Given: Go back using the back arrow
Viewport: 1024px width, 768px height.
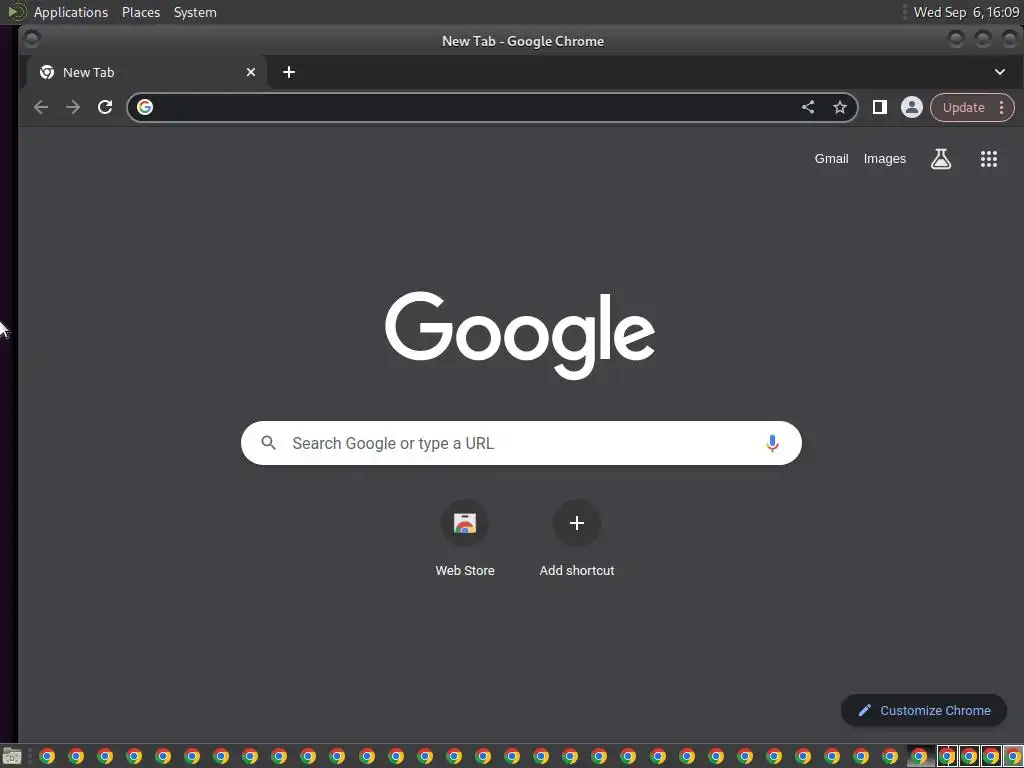Looking at the screenshot, I should (x=41, y=107).
